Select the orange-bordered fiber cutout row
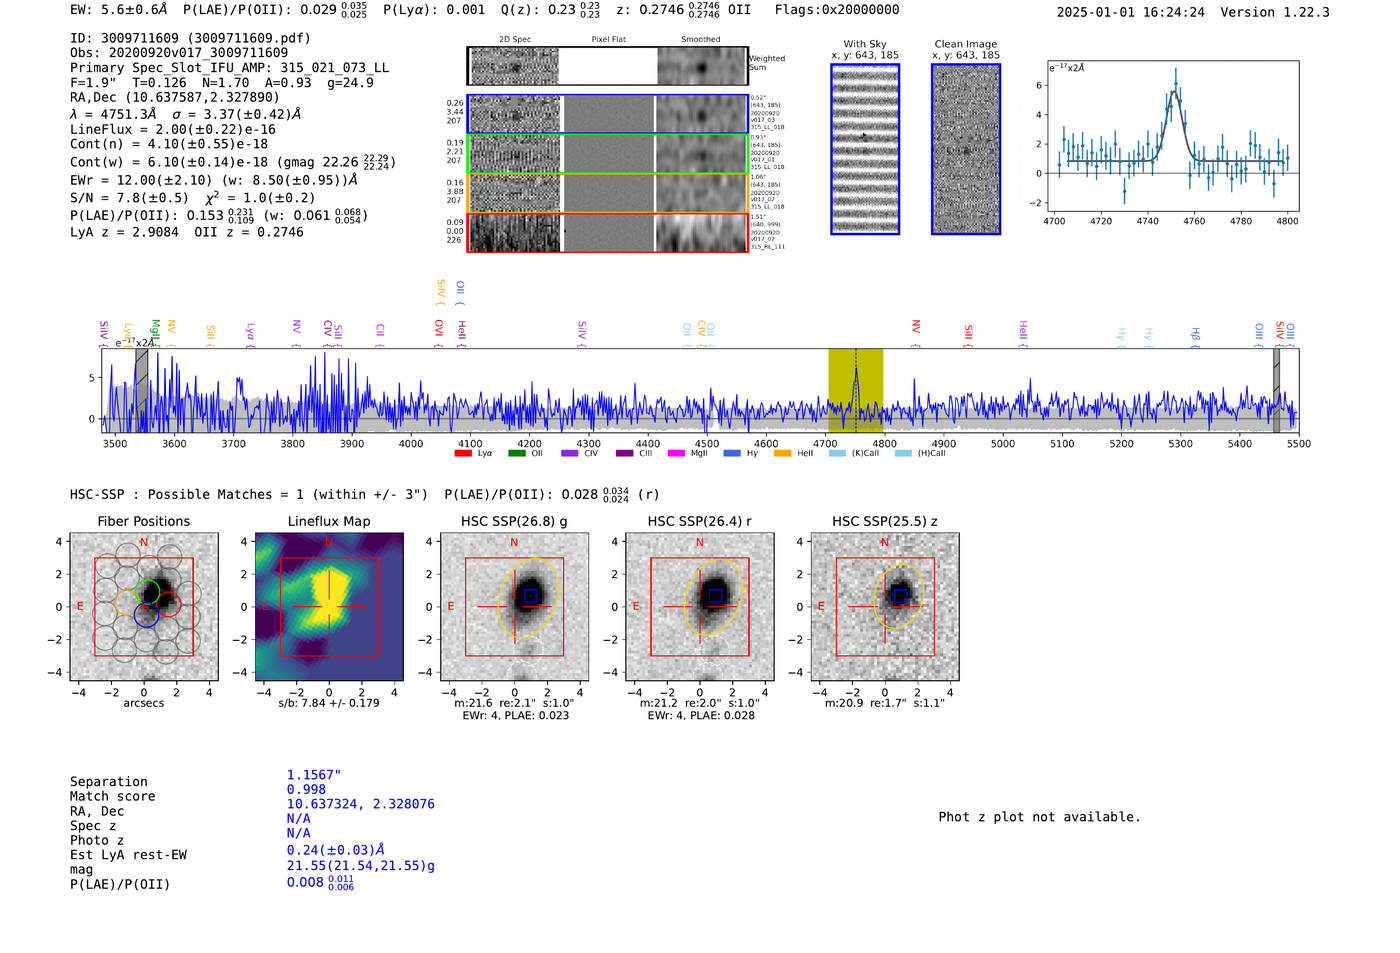Viewport: 1400px width, 953px height. point(607,193)
